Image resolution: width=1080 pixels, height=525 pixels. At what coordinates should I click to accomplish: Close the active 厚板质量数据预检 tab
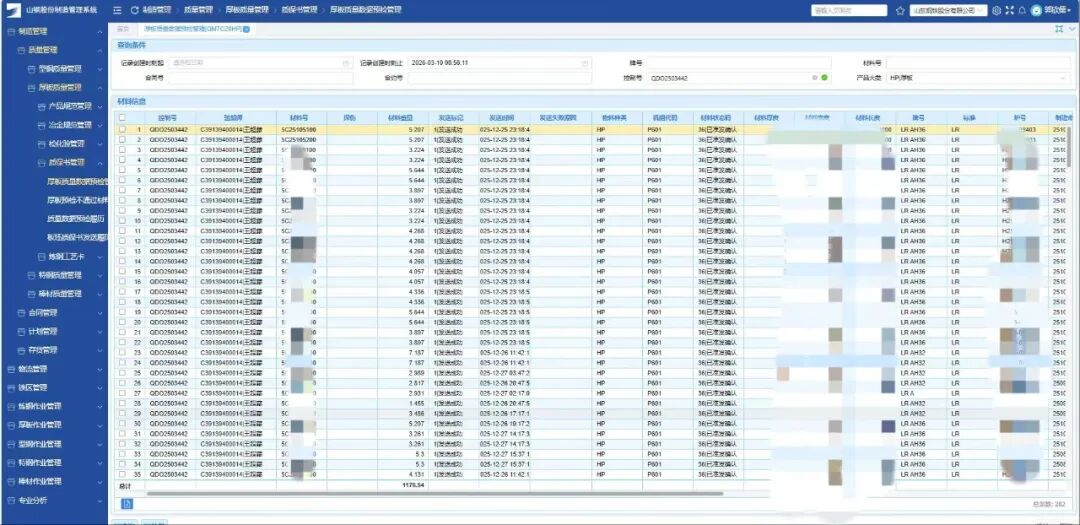[x=247, y=29]
